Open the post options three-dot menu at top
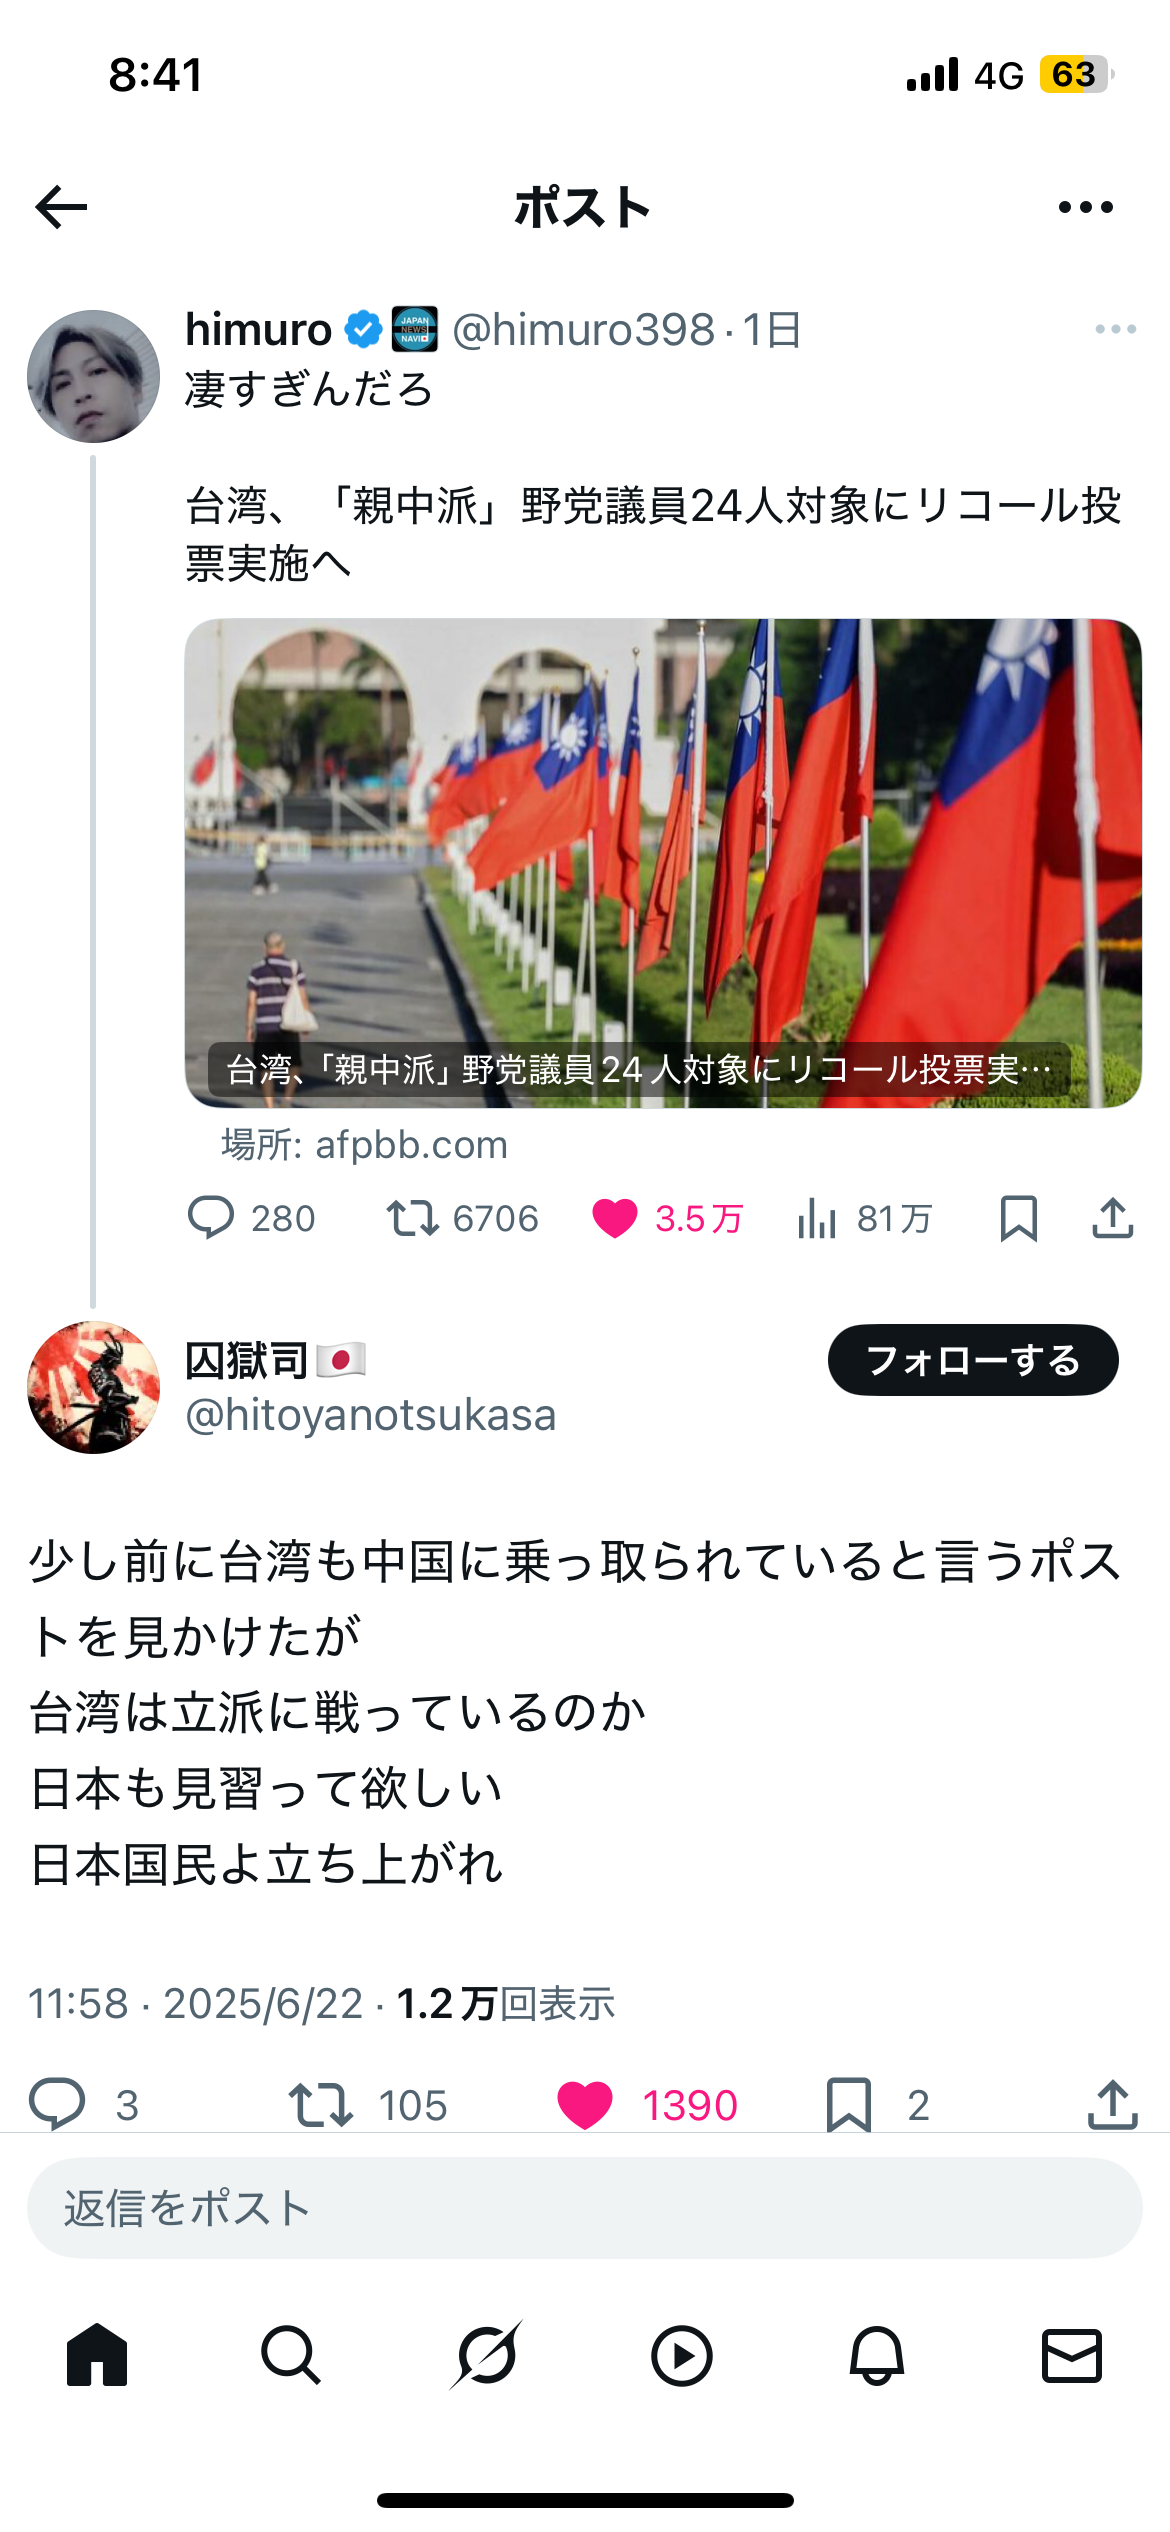 1085,207
